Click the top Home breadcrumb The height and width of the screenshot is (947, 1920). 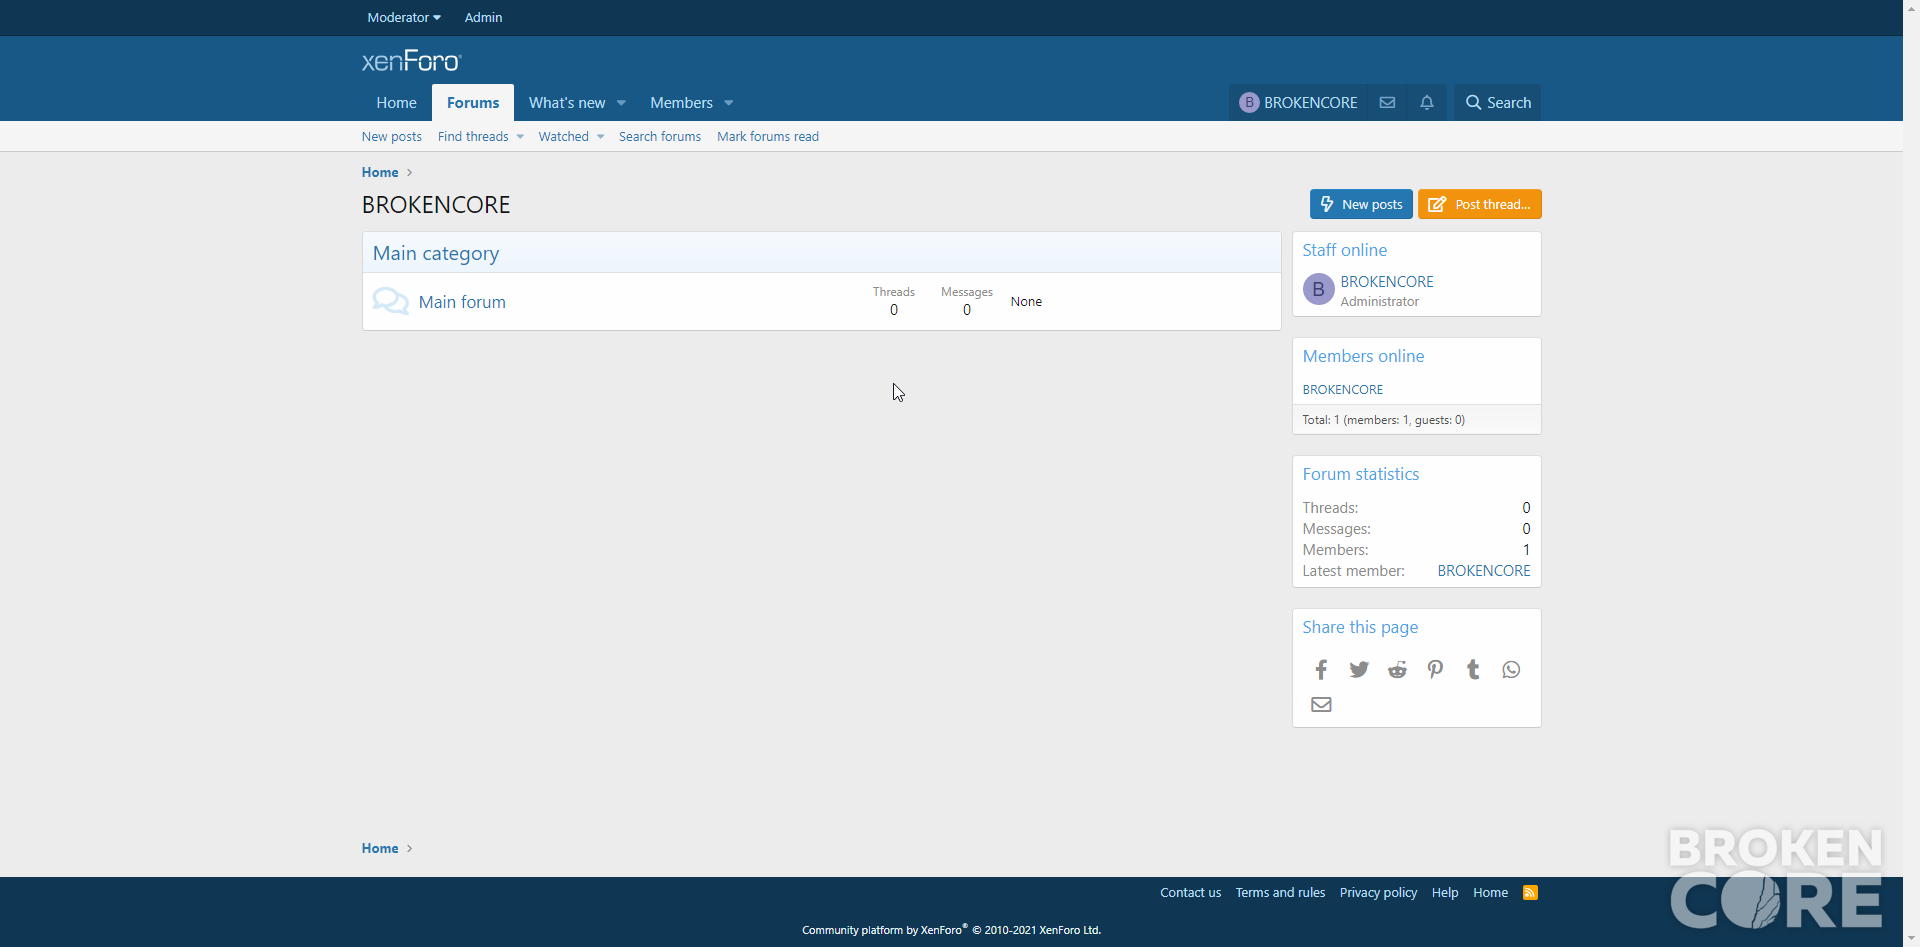pos(380,172)
